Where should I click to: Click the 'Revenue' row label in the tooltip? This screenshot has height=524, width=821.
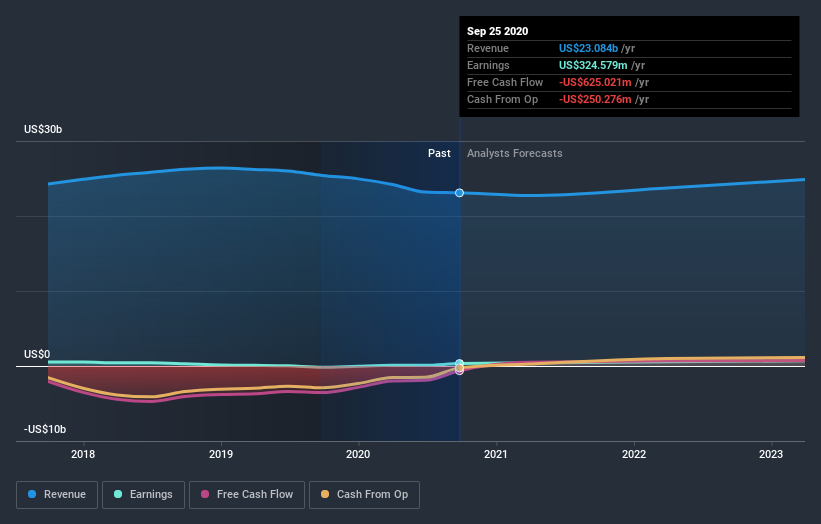pos(488,48)
